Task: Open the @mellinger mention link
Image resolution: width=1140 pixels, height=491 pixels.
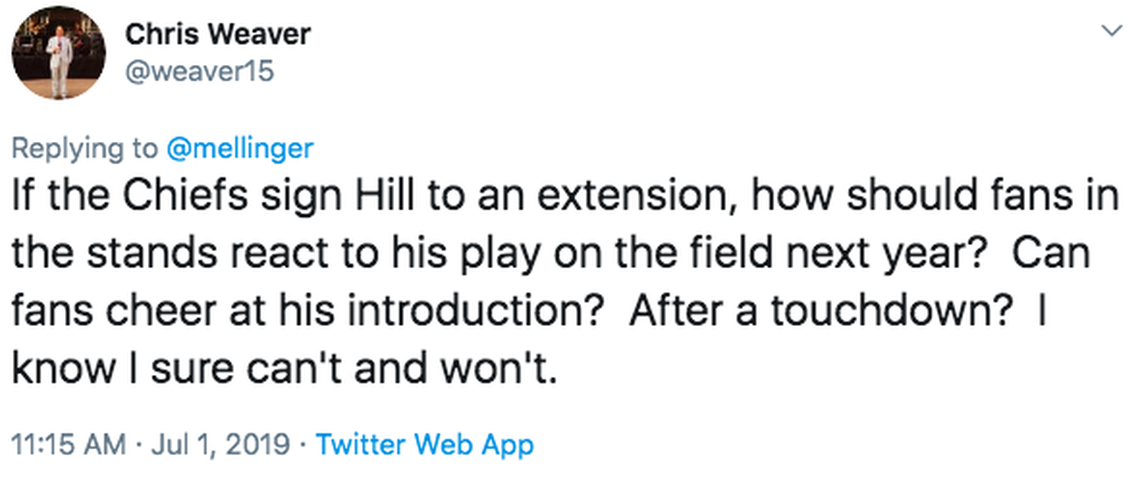Action: coord(239,149)
